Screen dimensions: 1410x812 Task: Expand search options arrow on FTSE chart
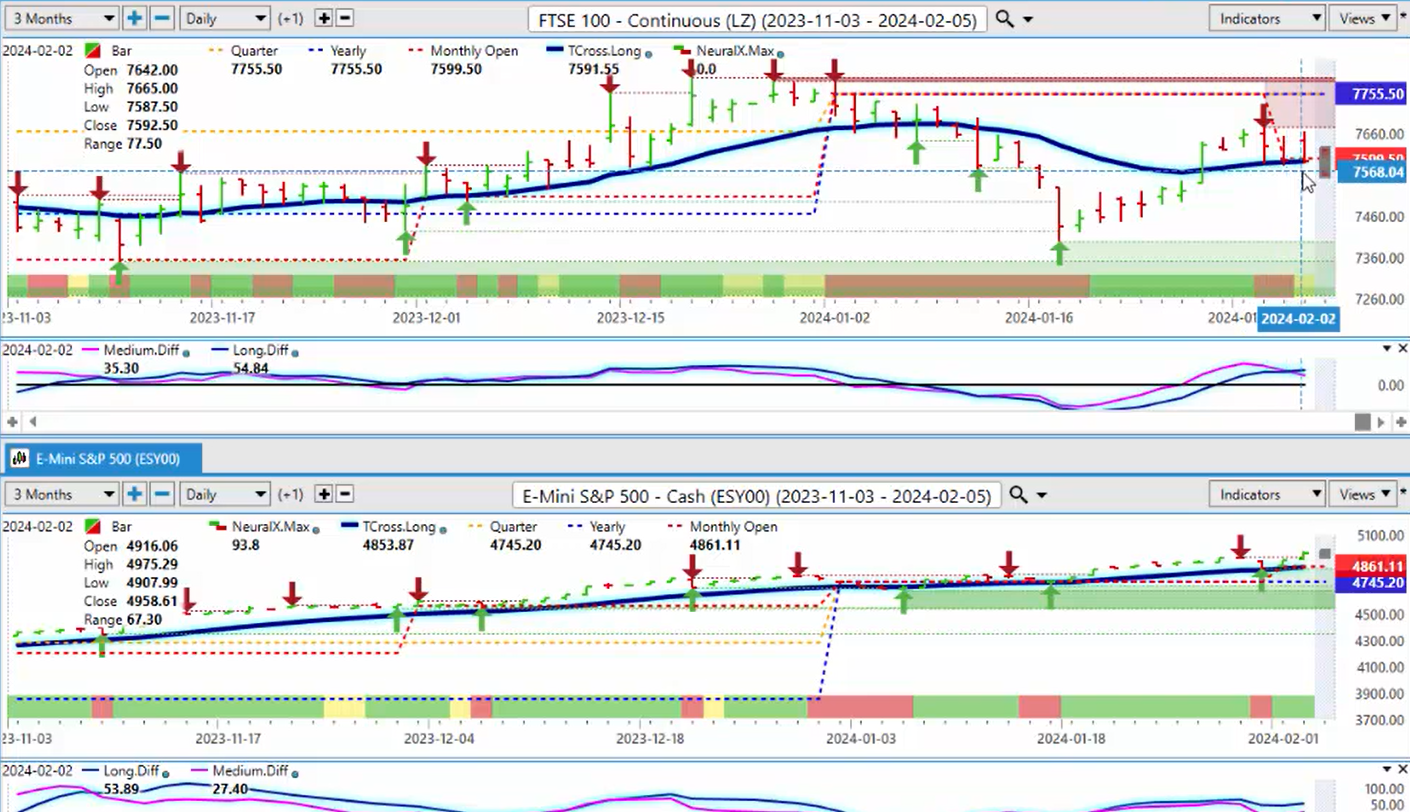click(x=1029, y=20)
